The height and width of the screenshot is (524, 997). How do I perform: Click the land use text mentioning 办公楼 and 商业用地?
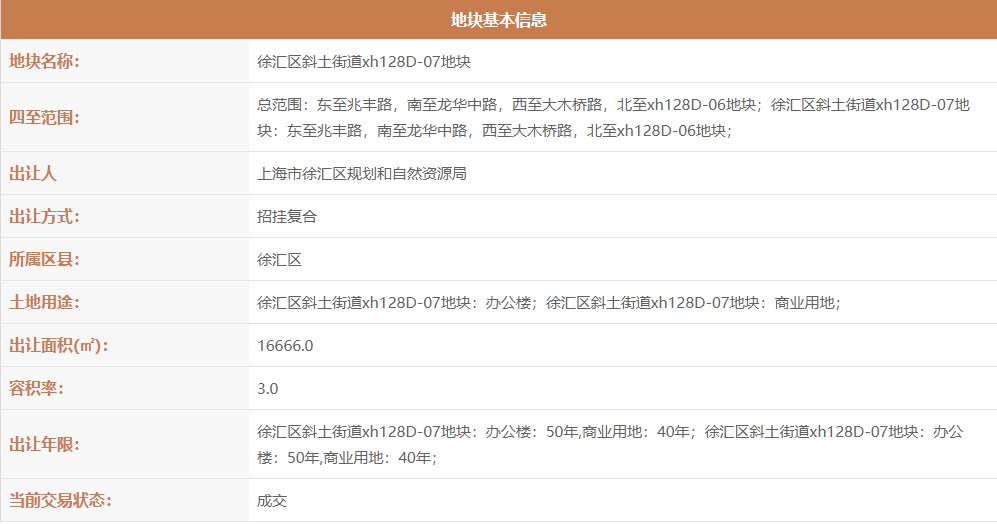[x=548, y=302]
